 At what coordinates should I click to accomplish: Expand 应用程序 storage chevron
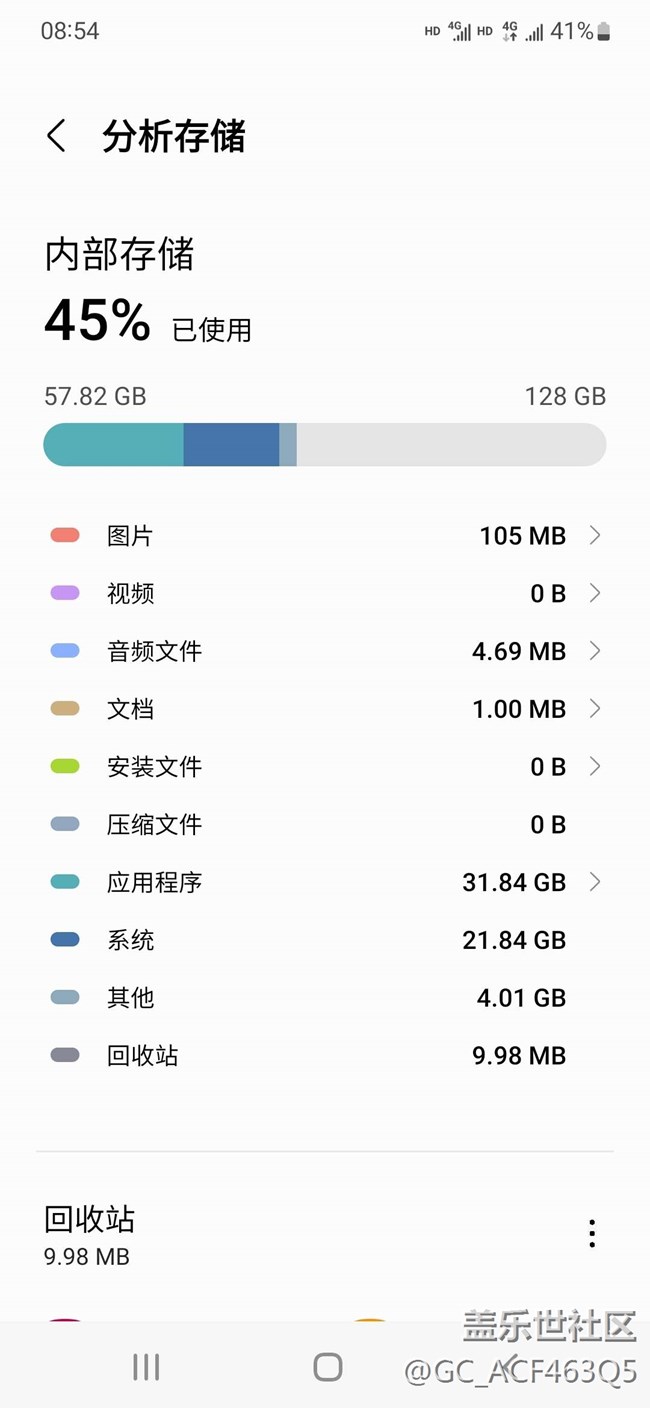tap(595, 882)
